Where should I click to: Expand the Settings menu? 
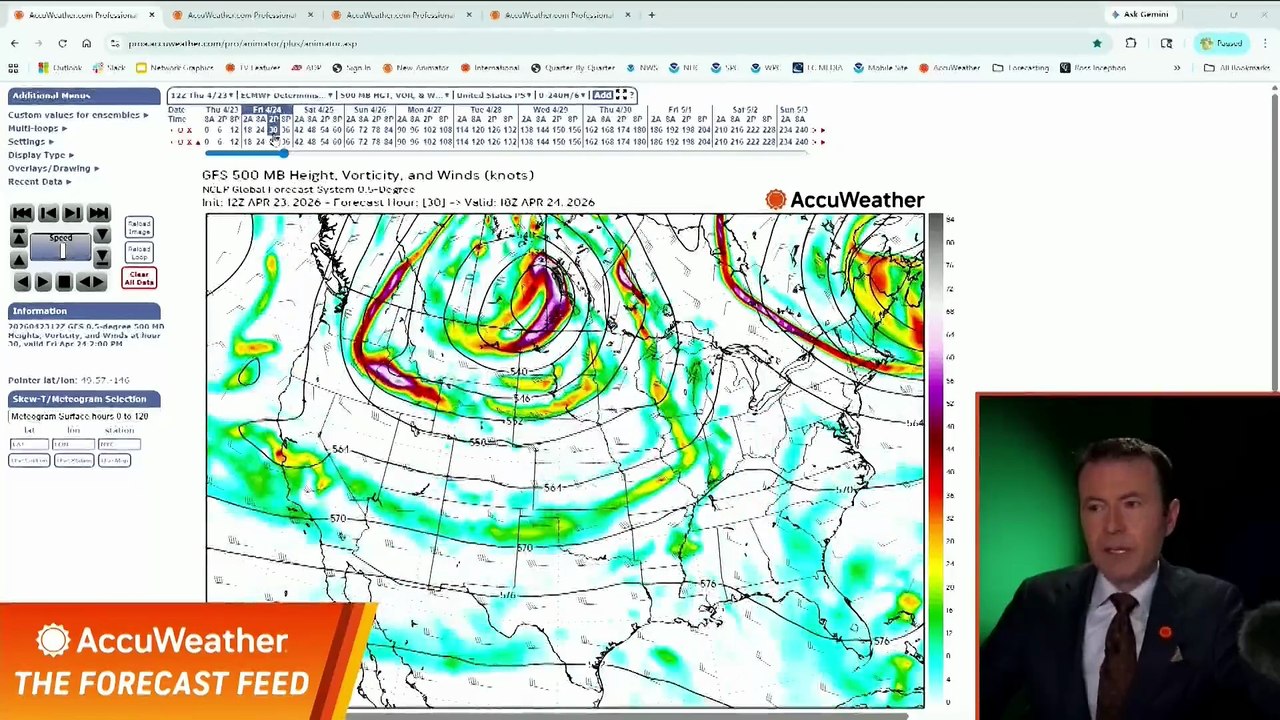31,141
